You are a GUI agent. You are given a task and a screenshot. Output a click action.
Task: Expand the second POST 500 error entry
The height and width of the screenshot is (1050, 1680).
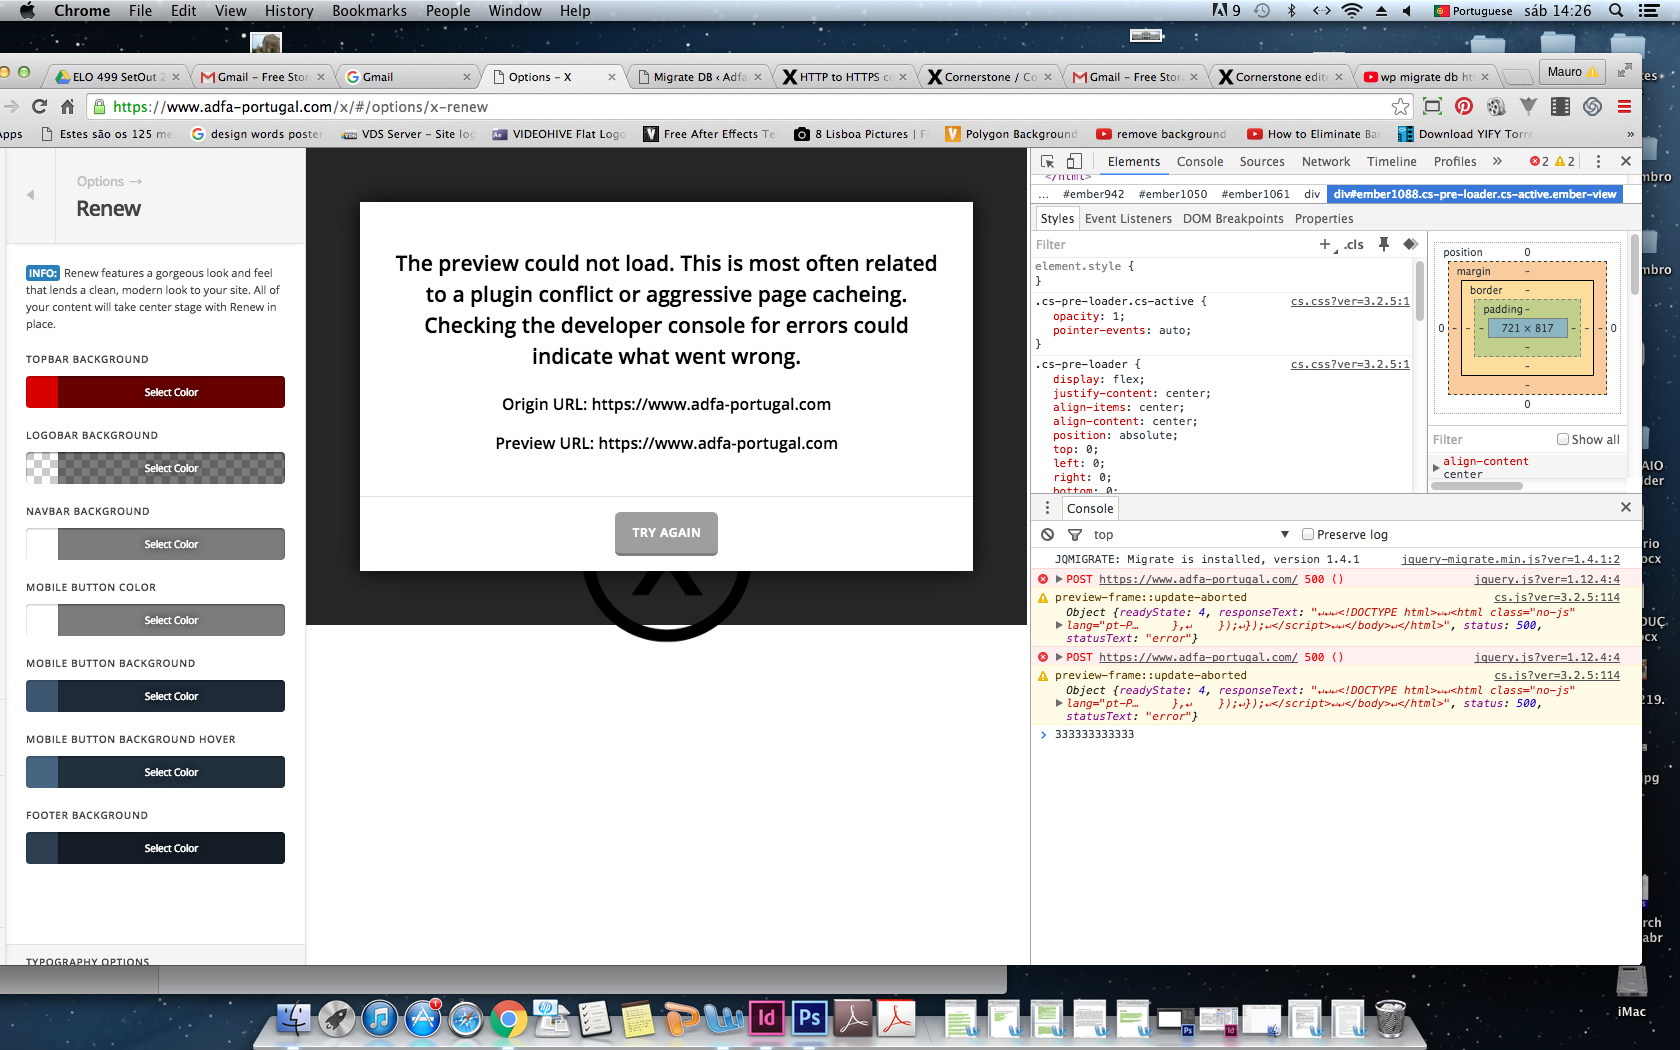click(1059, 657)
